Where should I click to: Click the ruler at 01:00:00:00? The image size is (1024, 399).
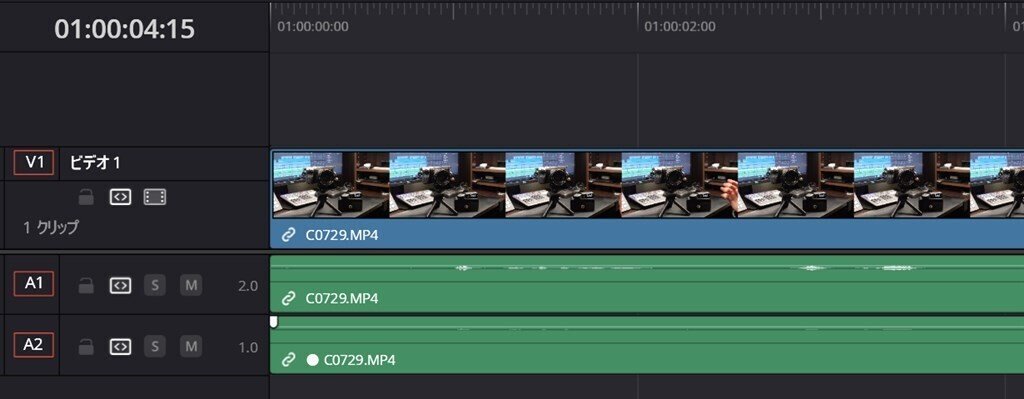tap(313, 27)
